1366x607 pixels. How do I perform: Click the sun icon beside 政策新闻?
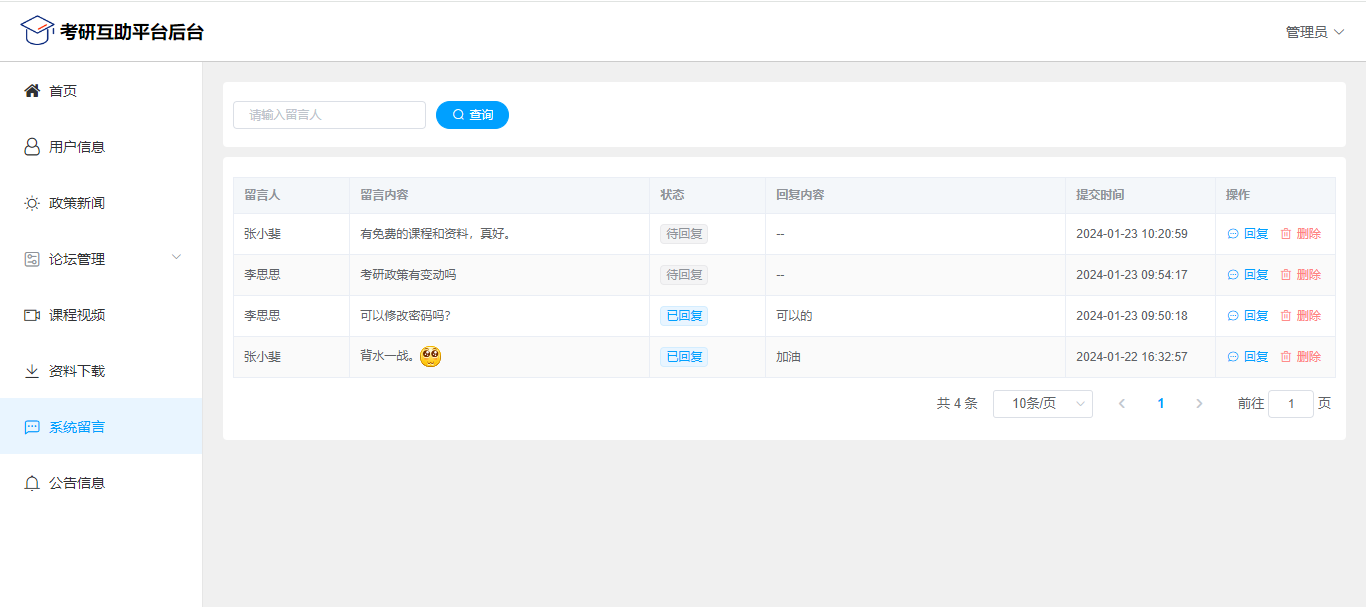pyautogui.click(x=32, y=203)
